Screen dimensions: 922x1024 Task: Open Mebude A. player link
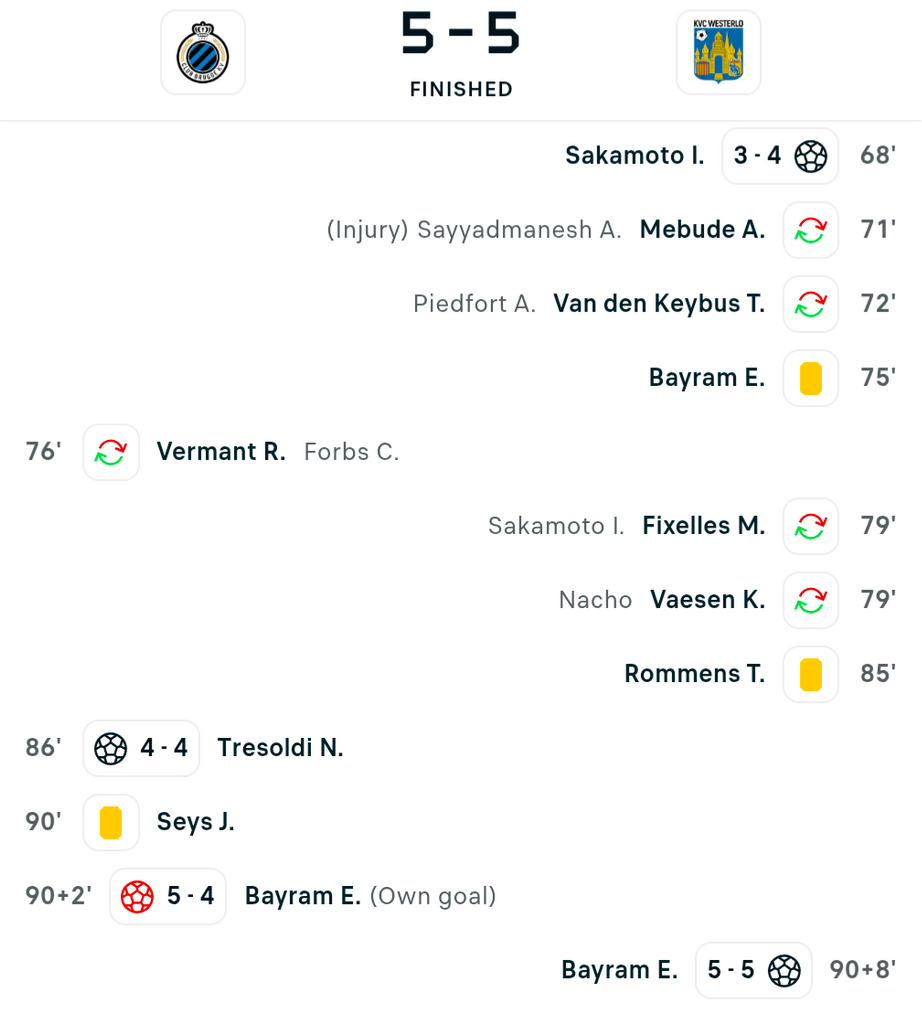point(702,230)
